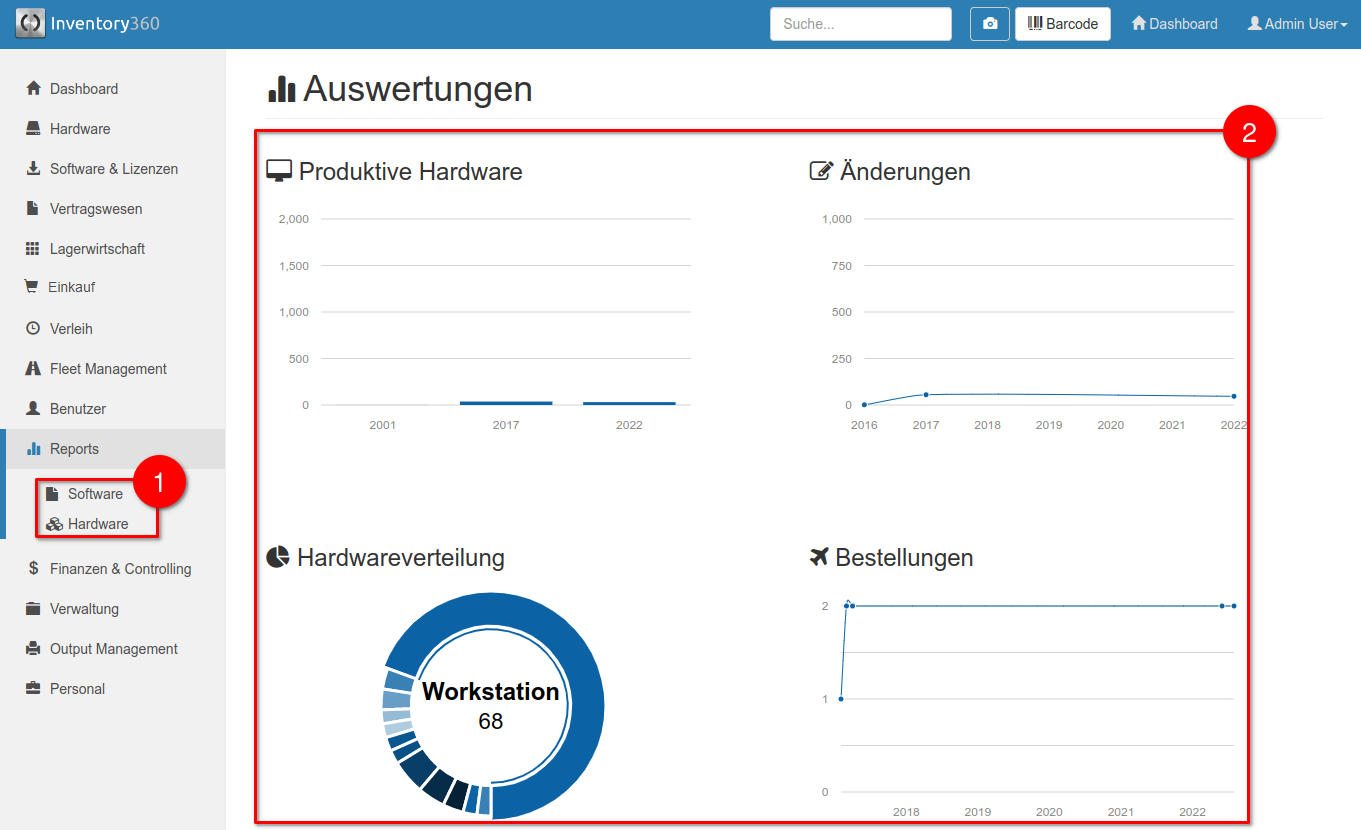
Task: Open Vertragswesen using its document icon
Action: [x=33, y=208]
